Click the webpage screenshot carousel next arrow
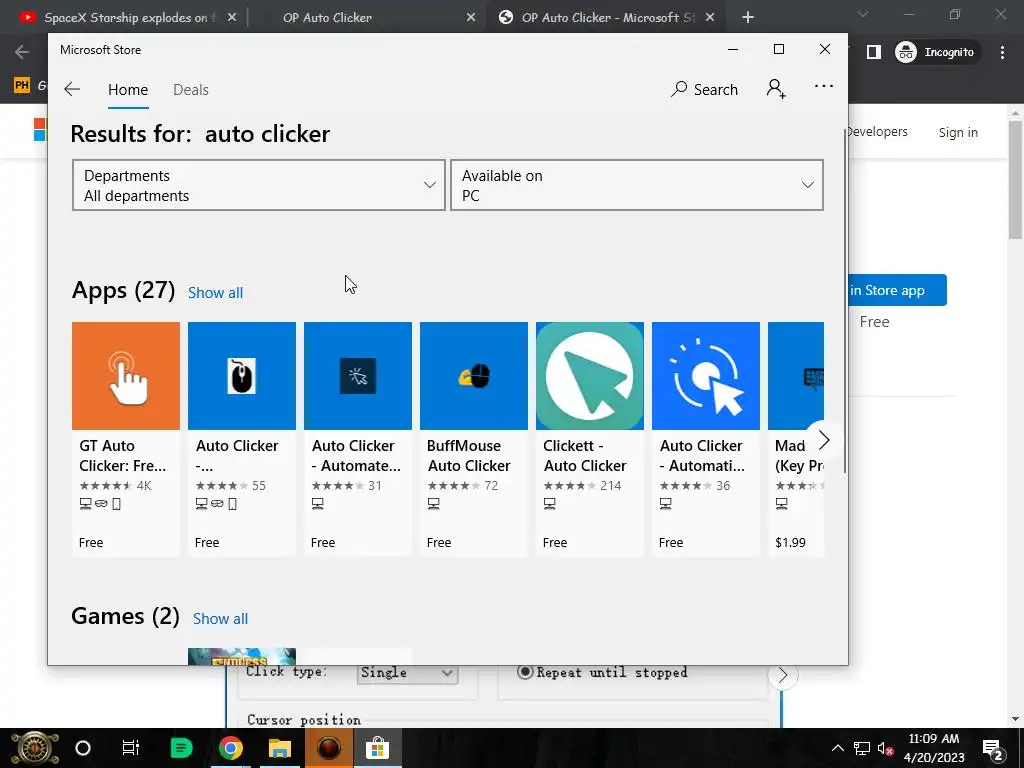This screenshot has height=768, width=1024. 782,675
